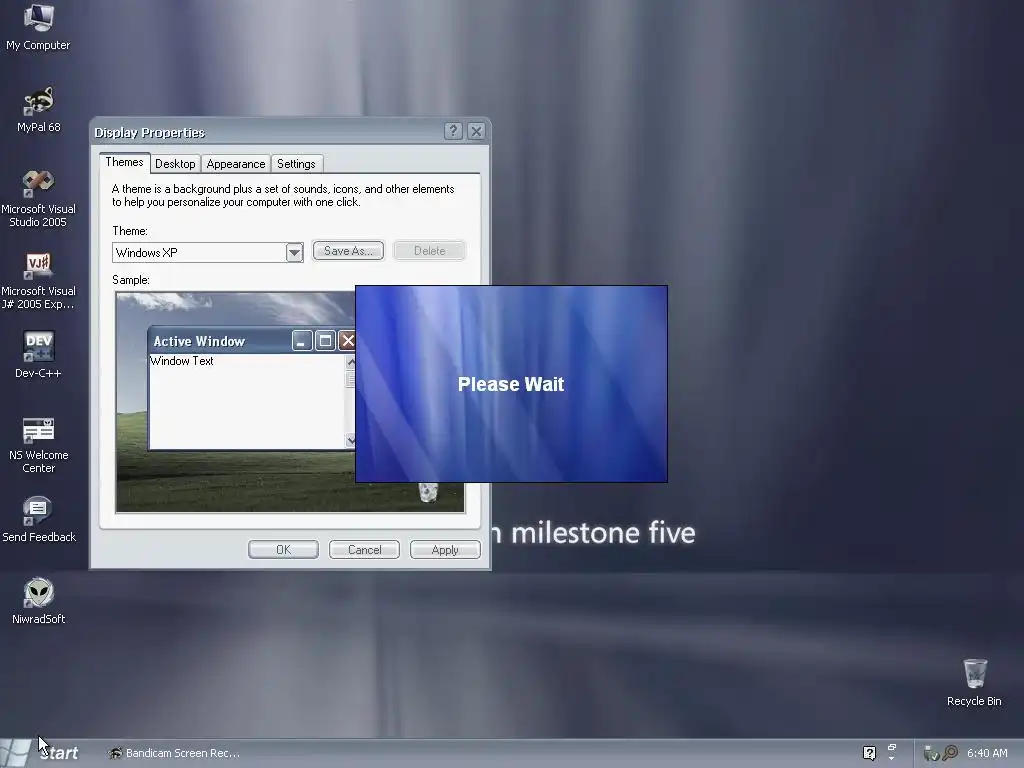Viewport: 1024px width, 768px height.
Task: Click the sample preview minimize button
Action: coord(302,341)
